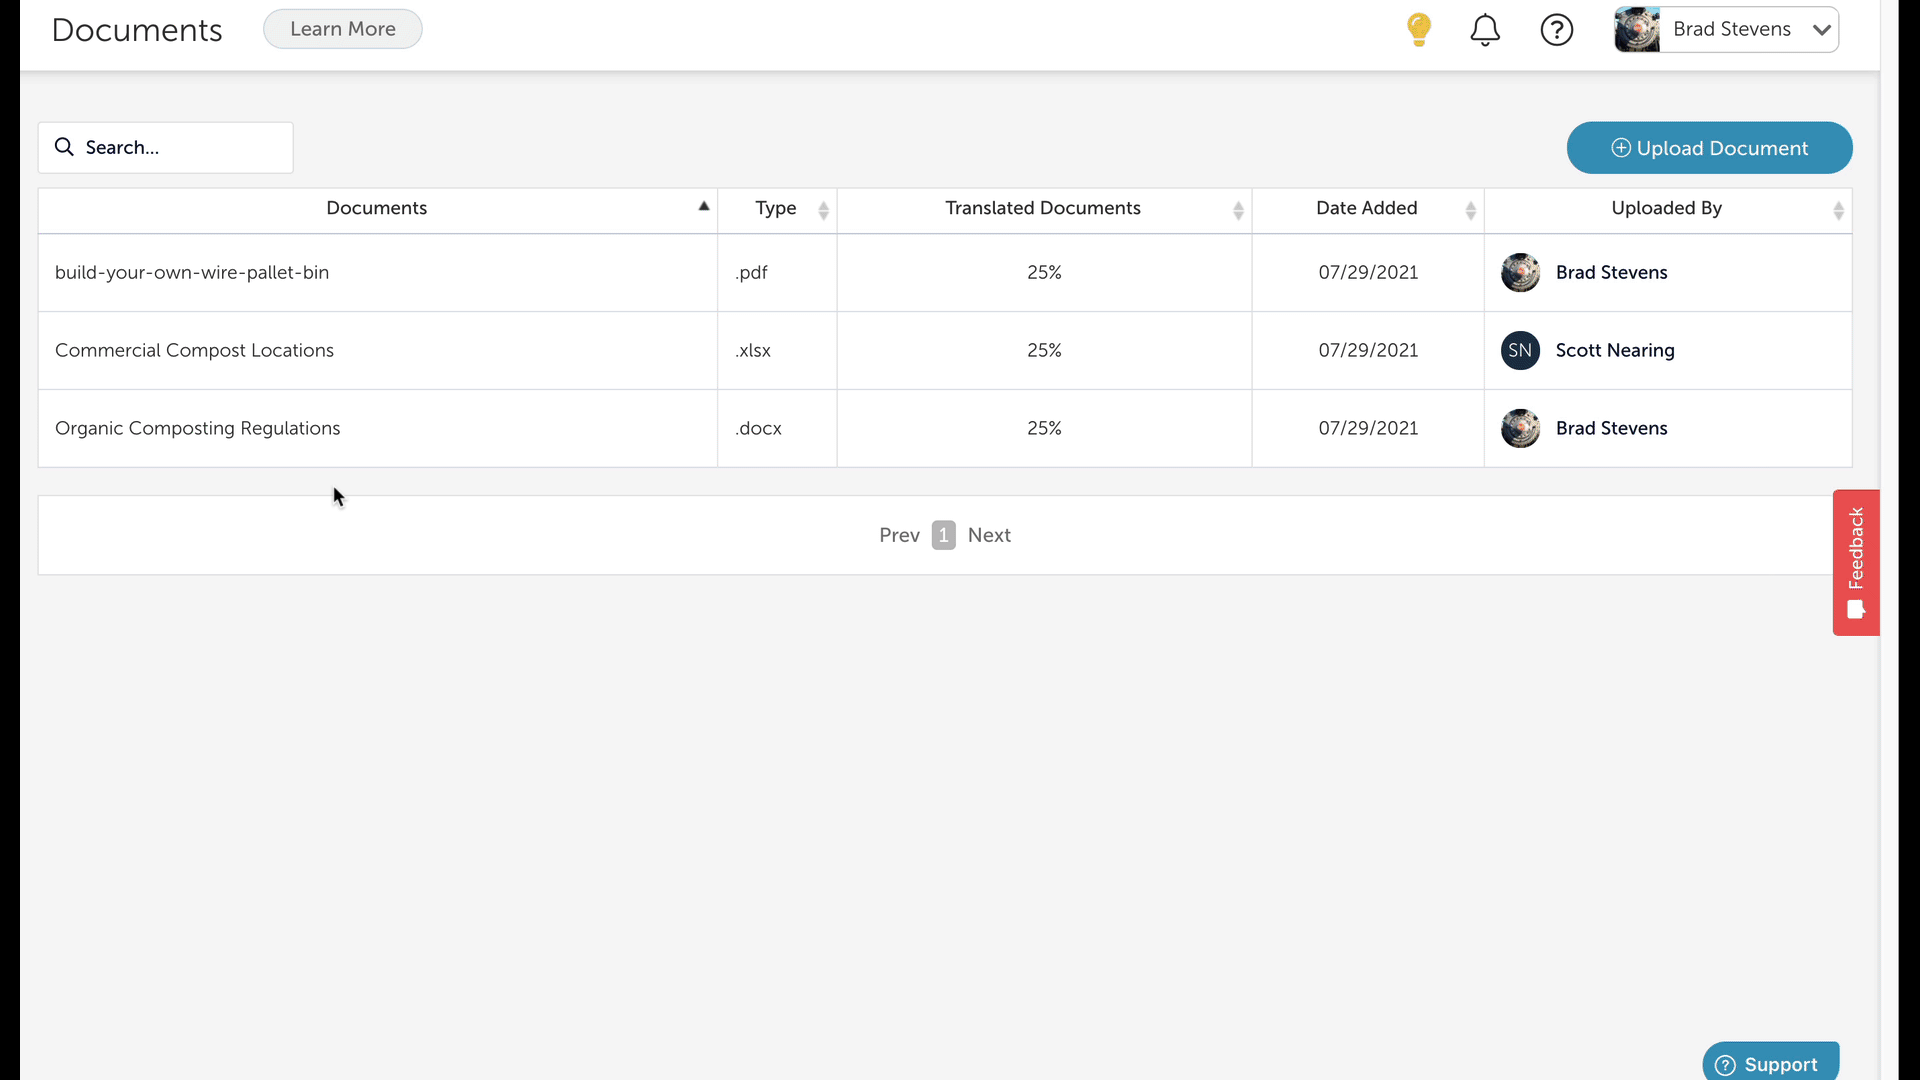This screenshot has height=1080, width=1920.
Task: Go to the Next page
Action: [x=989, y=535]
